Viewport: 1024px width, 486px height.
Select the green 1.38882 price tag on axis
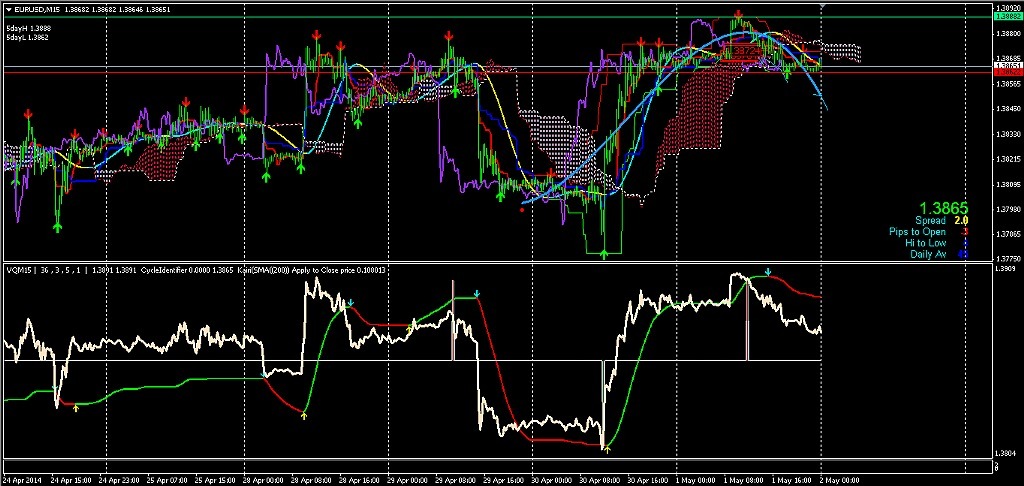1006,17
